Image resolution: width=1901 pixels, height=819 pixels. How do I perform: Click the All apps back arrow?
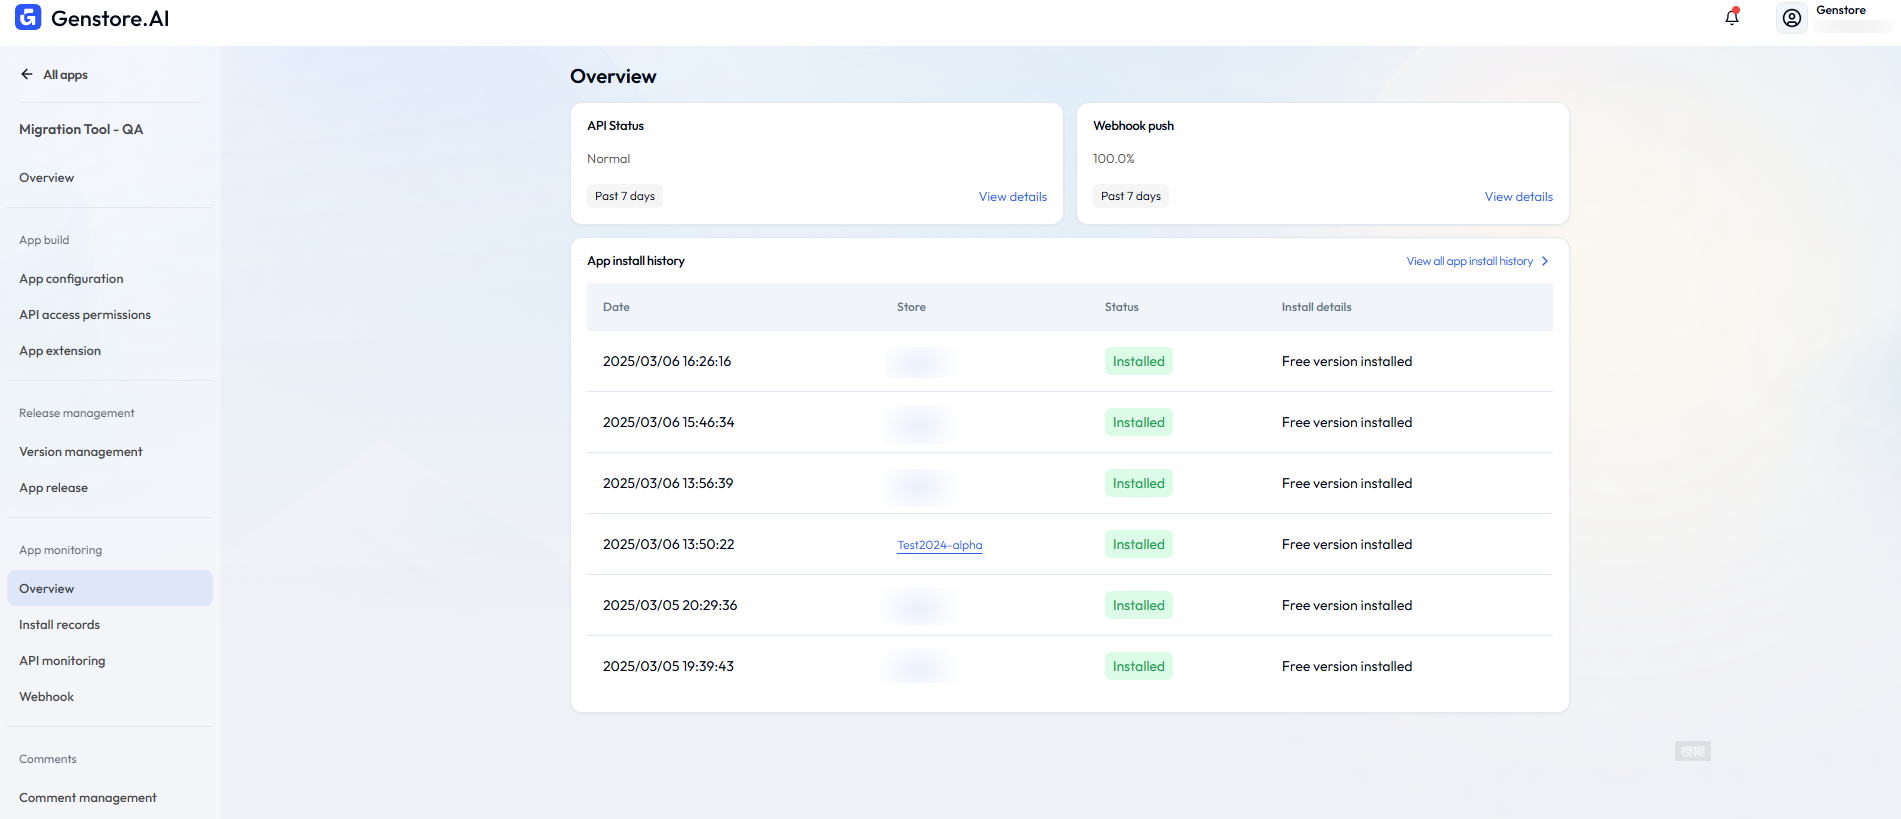pos(27,74)
